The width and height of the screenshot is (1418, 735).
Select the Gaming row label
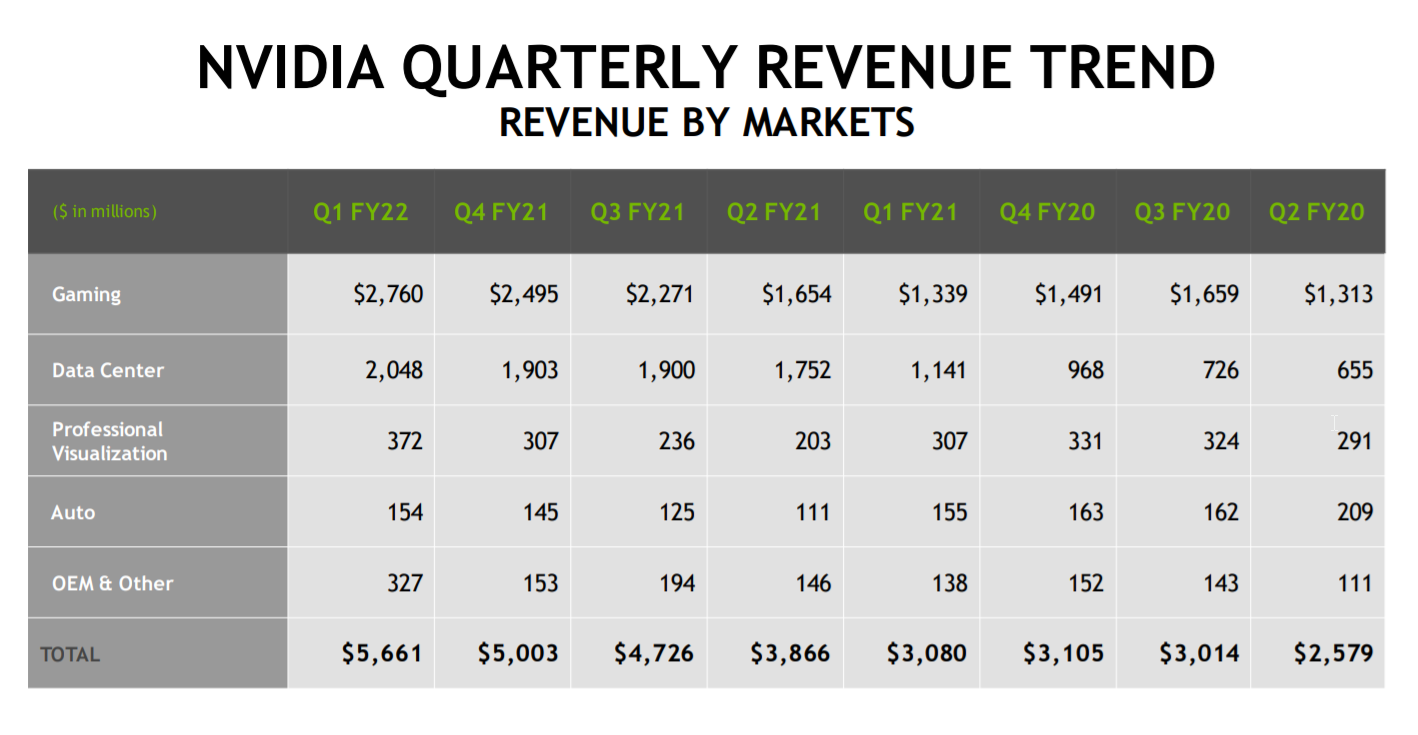87,294
